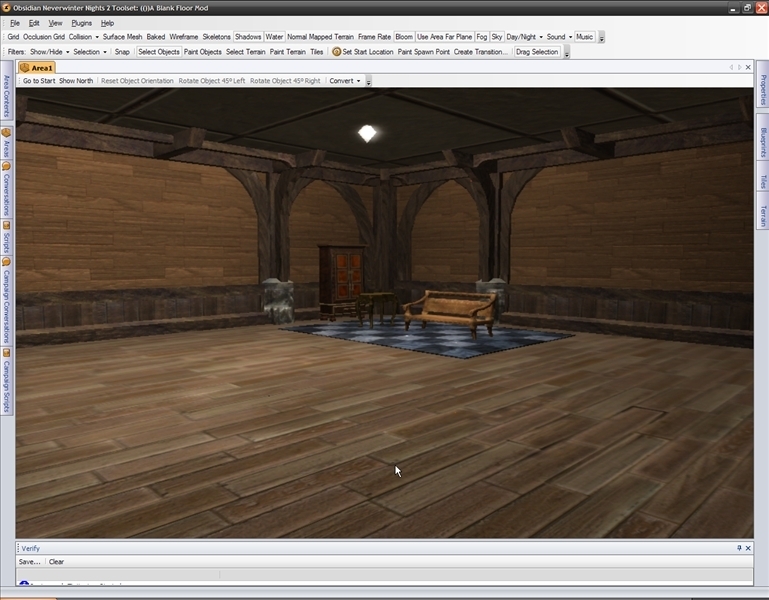Pin the Verify panel with pushpin icon

(740, 548)
